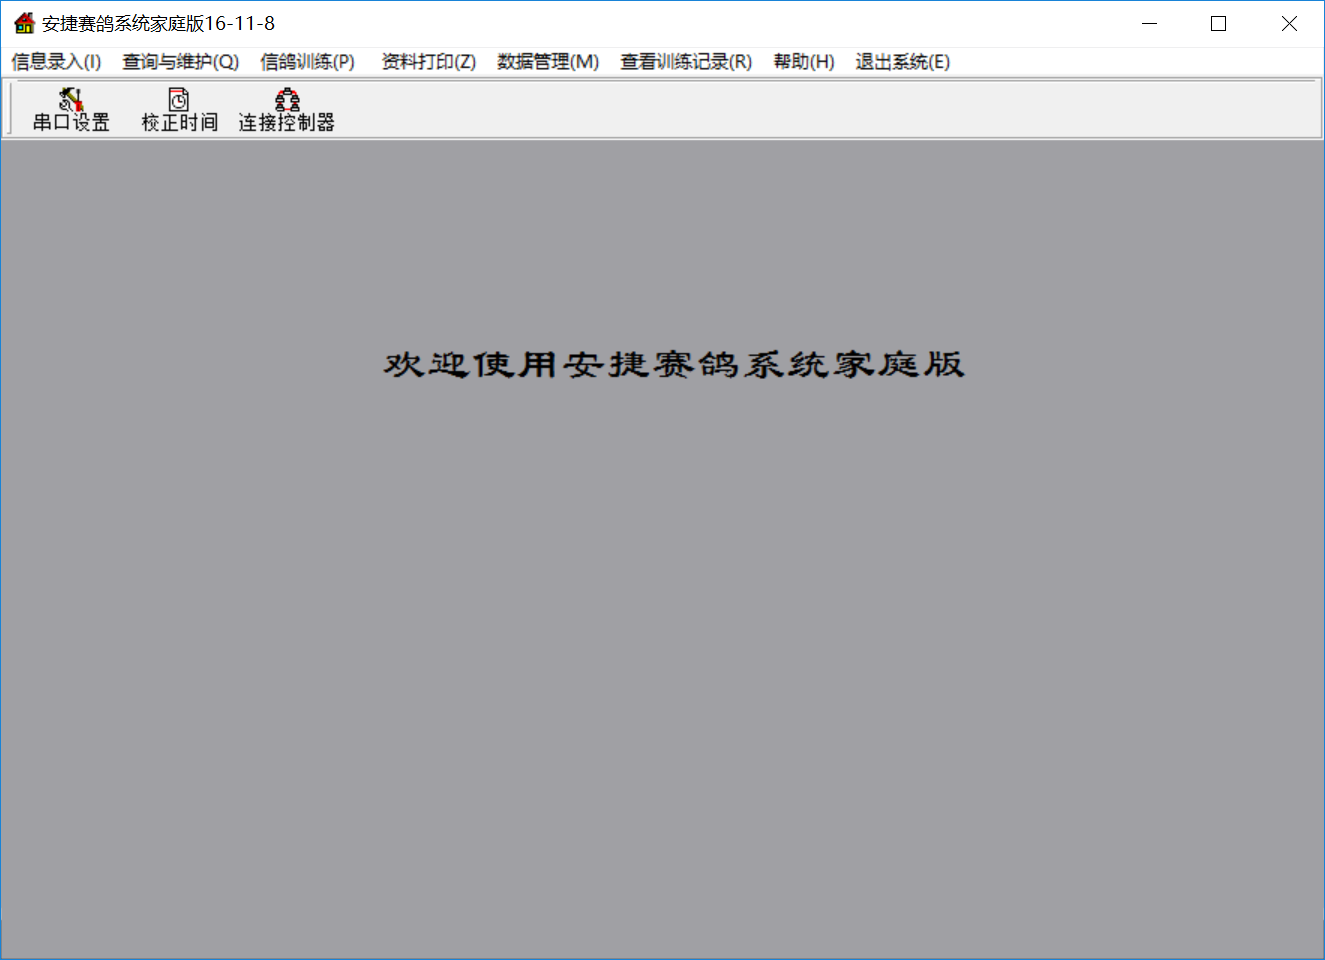Open the 信鸽训练(P) menu
This screenshot has height=960, width=1325.
click(x=308, y=62)
